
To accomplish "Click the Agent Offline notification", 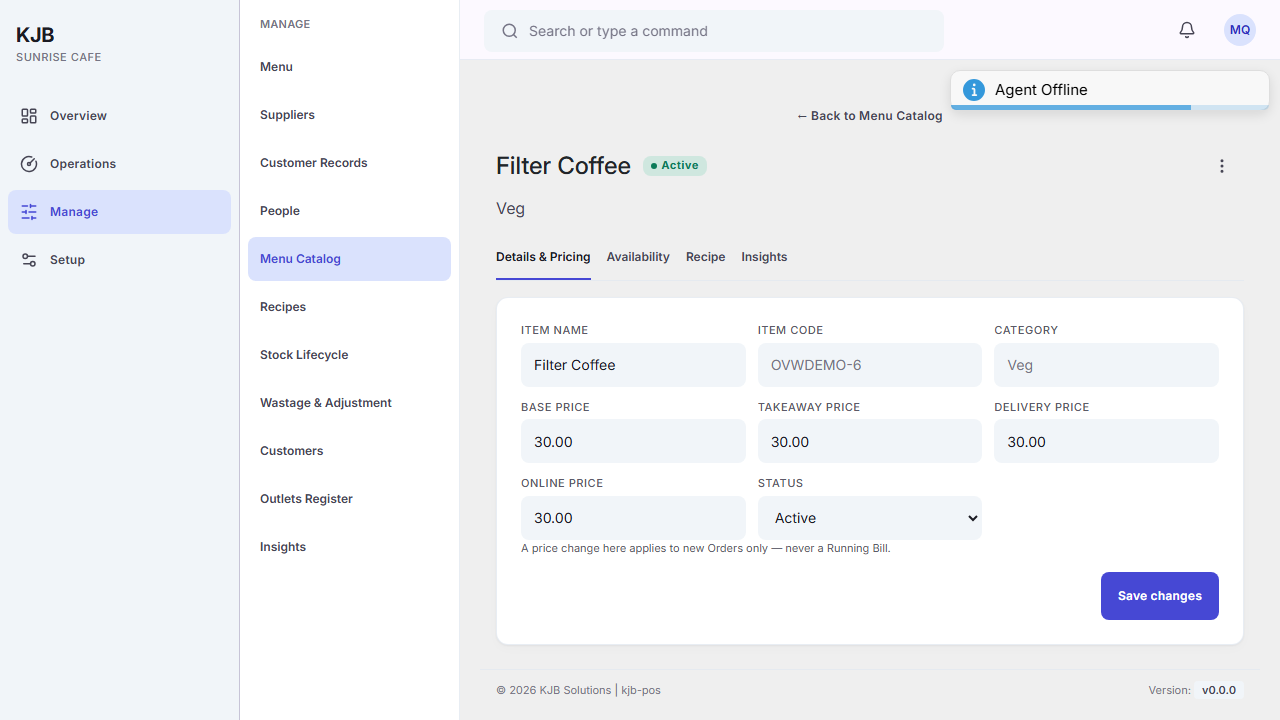I will click(1110, 90).
